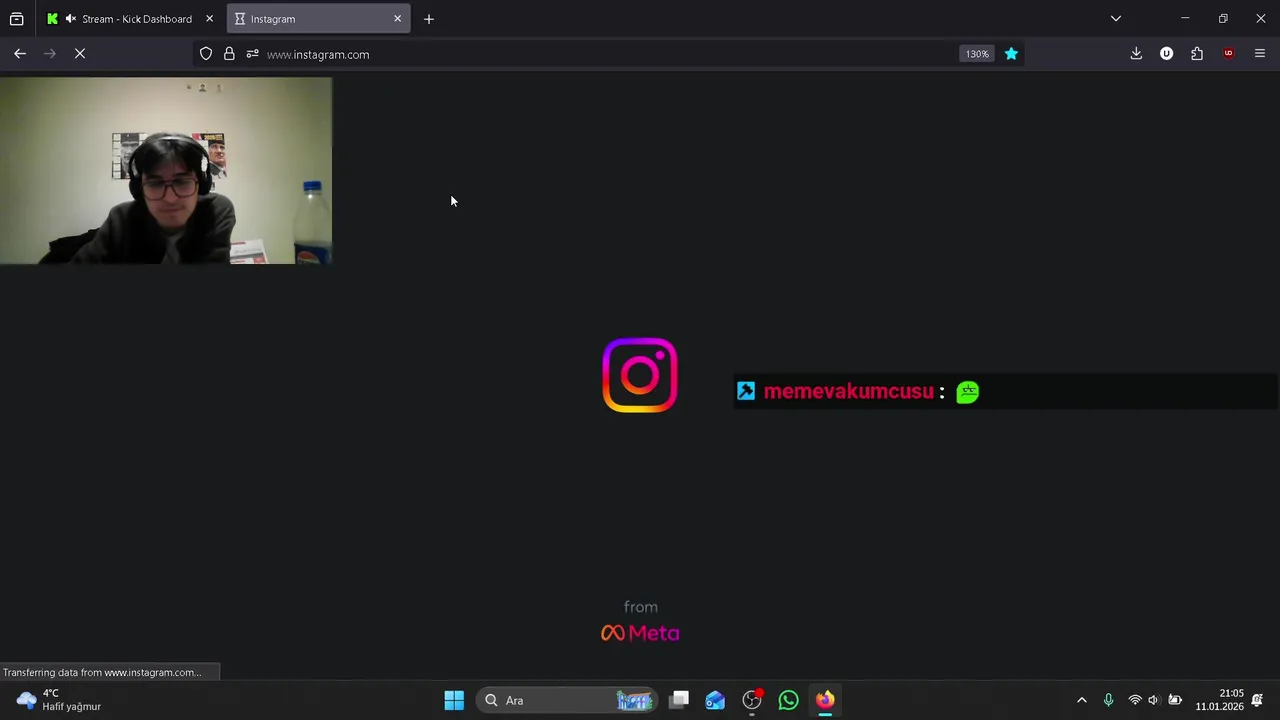View site security padlock information

click(229, 54)
